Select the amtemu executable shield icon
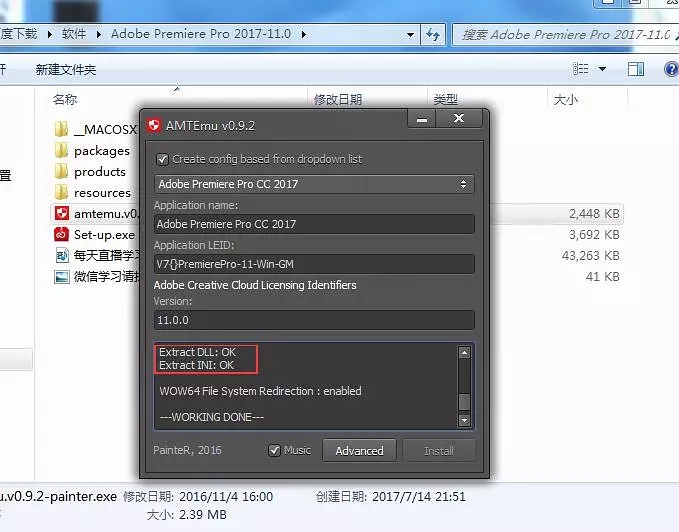 tap(62, 213)
